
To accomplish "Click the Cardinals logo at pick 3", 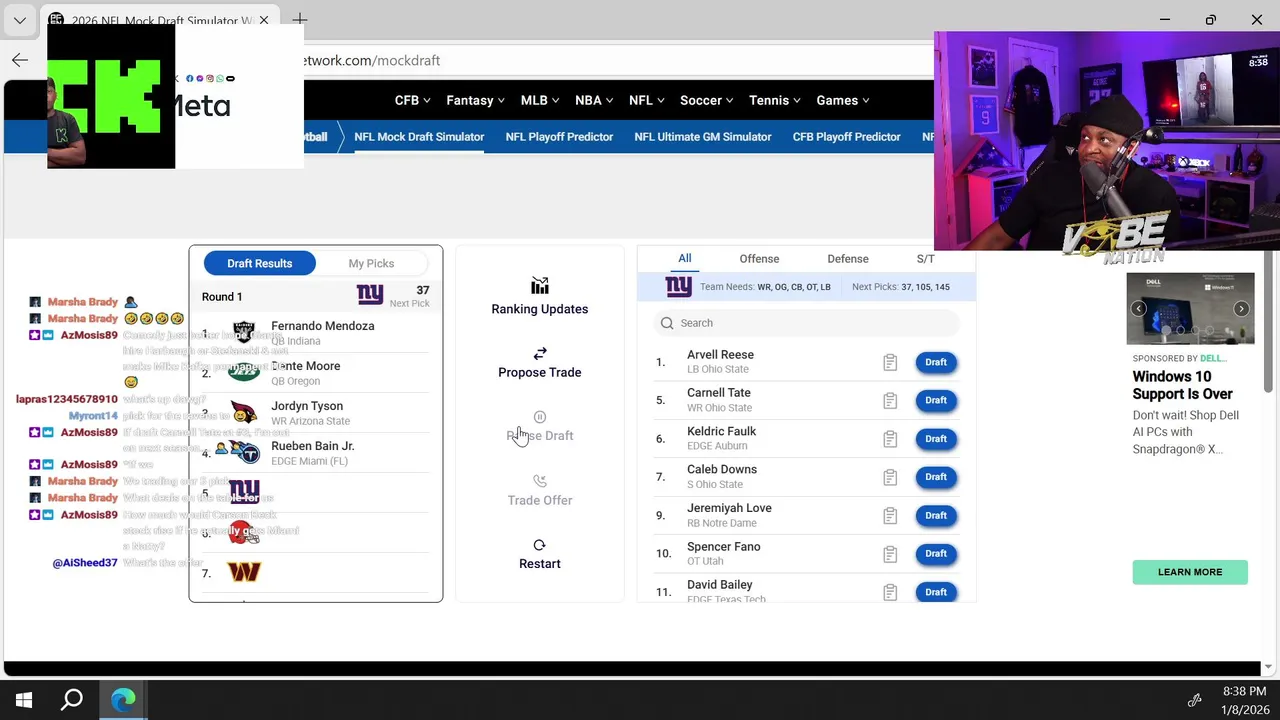I will [244, 412].
